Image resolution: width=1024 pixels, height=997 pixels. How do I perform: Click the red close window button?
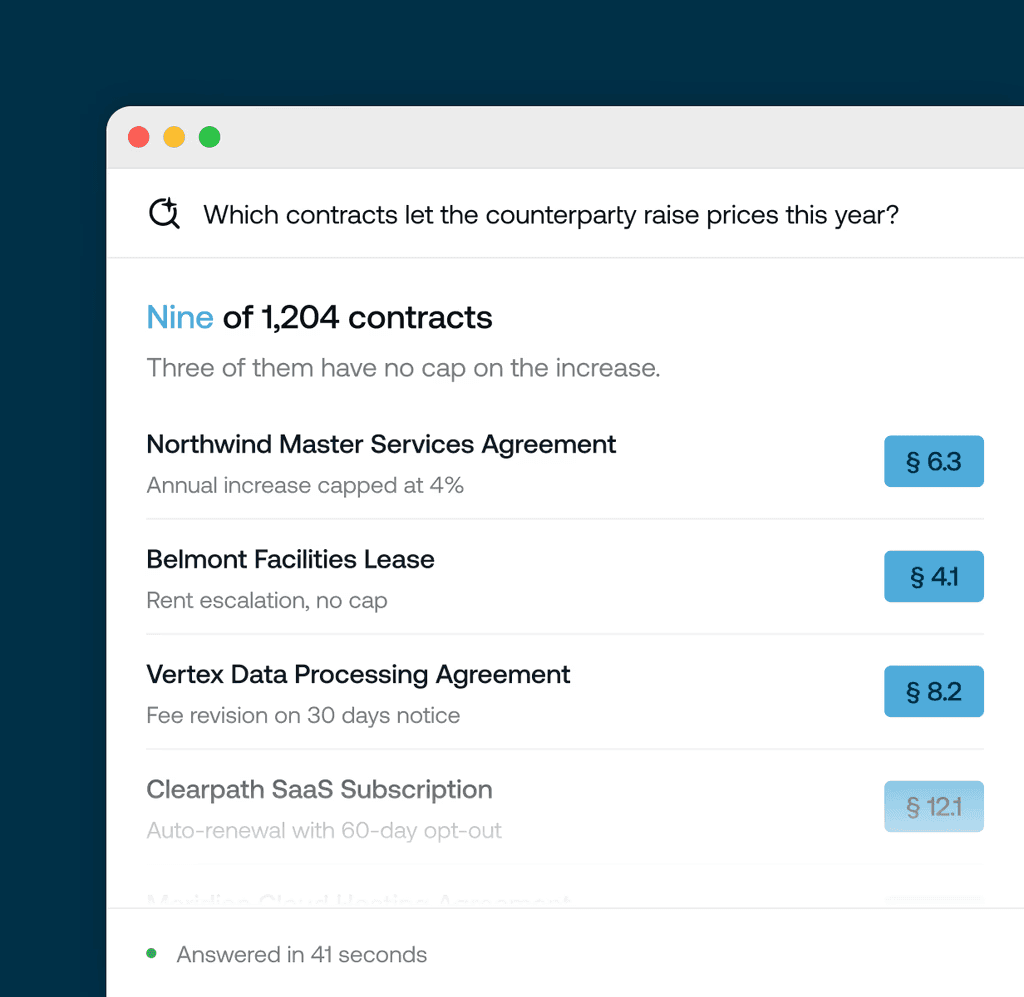pos(138,137)
